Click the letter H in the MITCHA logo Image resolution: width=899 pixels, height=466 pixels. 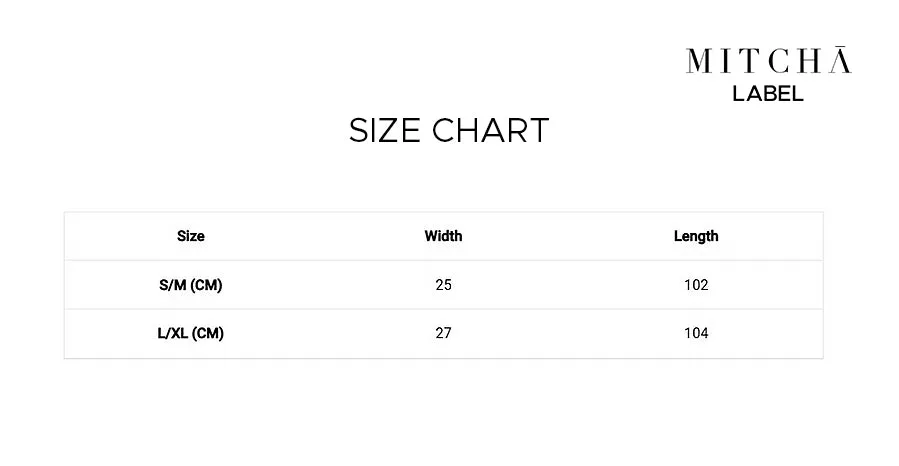point(809,61)
